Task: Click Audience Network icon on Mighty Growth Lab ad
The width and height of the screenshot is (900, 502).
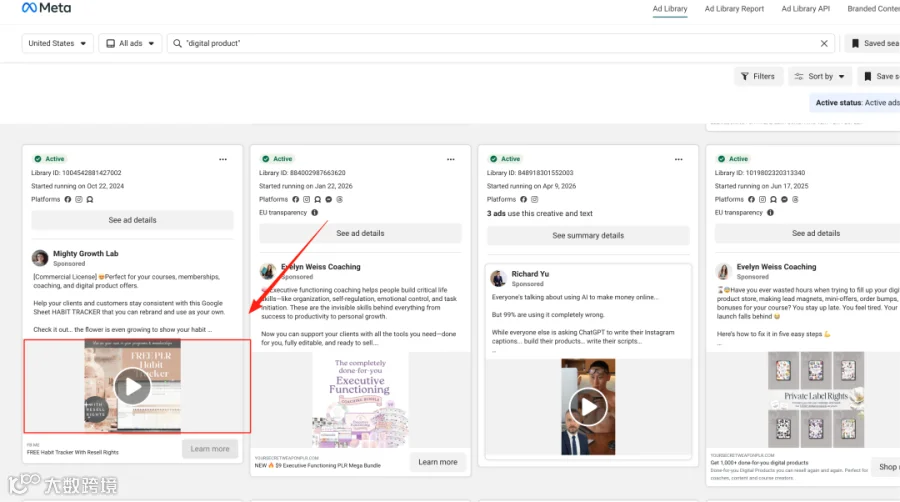Action: 90,200
